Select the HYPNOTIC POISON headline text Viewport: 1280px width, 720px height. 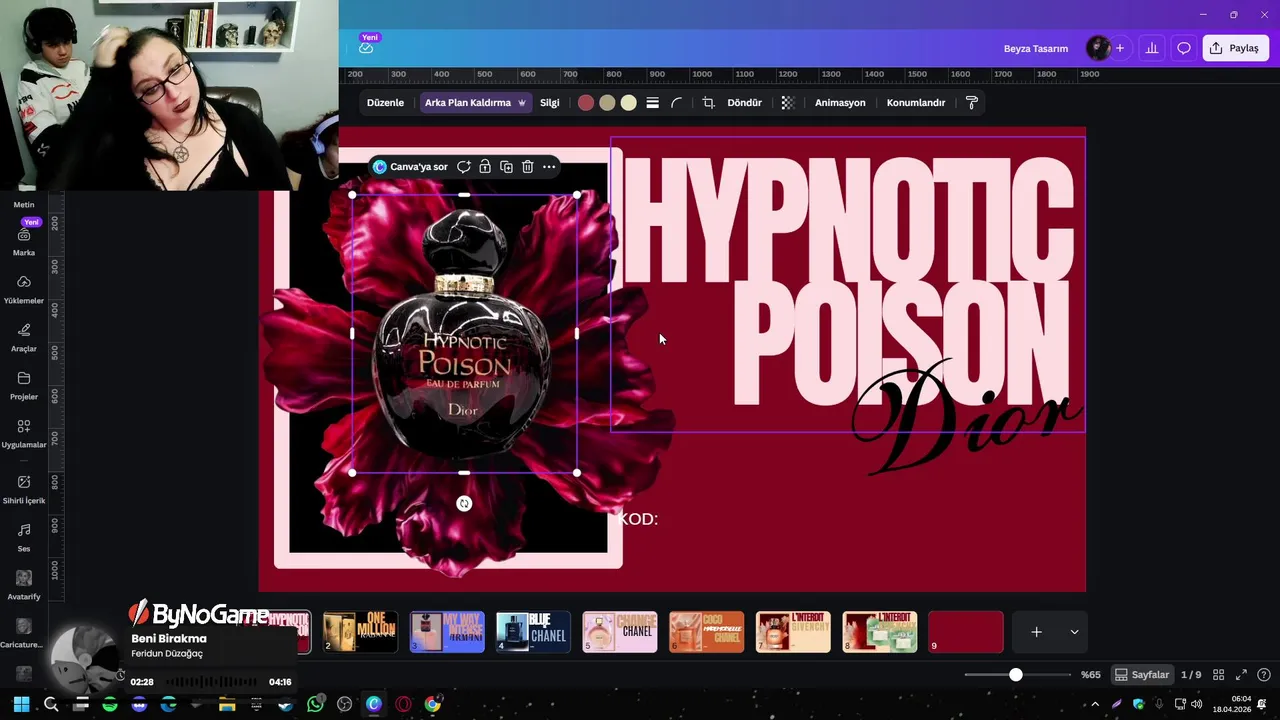coord(848,282)
